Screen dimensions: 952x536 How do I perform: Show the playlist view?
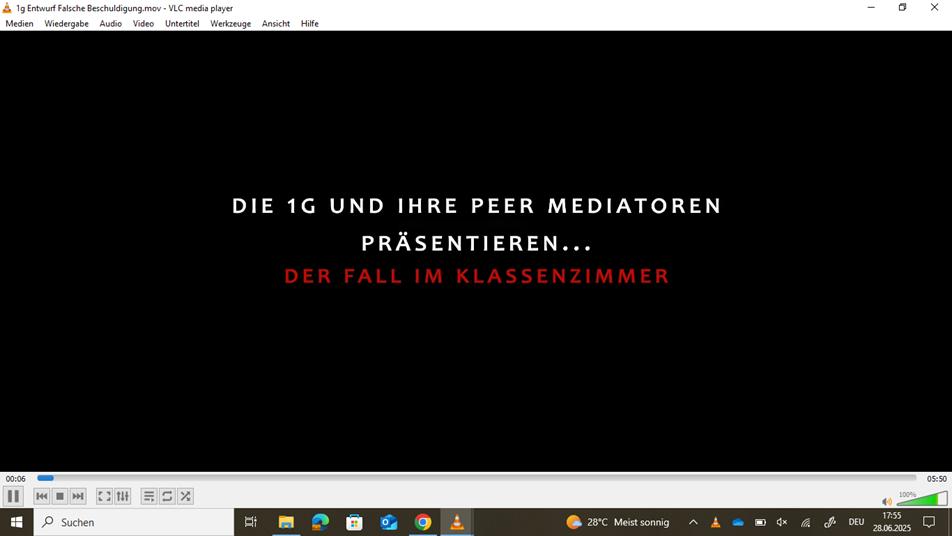coord(149,496)
